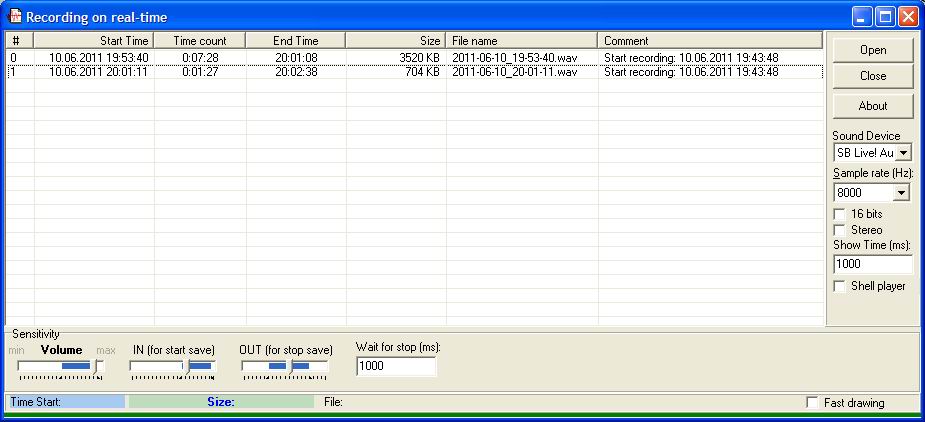The width and height of the screenshot is (925, 422).
Task: Click the IN (for start save) slider
Action: pos(173,368)
